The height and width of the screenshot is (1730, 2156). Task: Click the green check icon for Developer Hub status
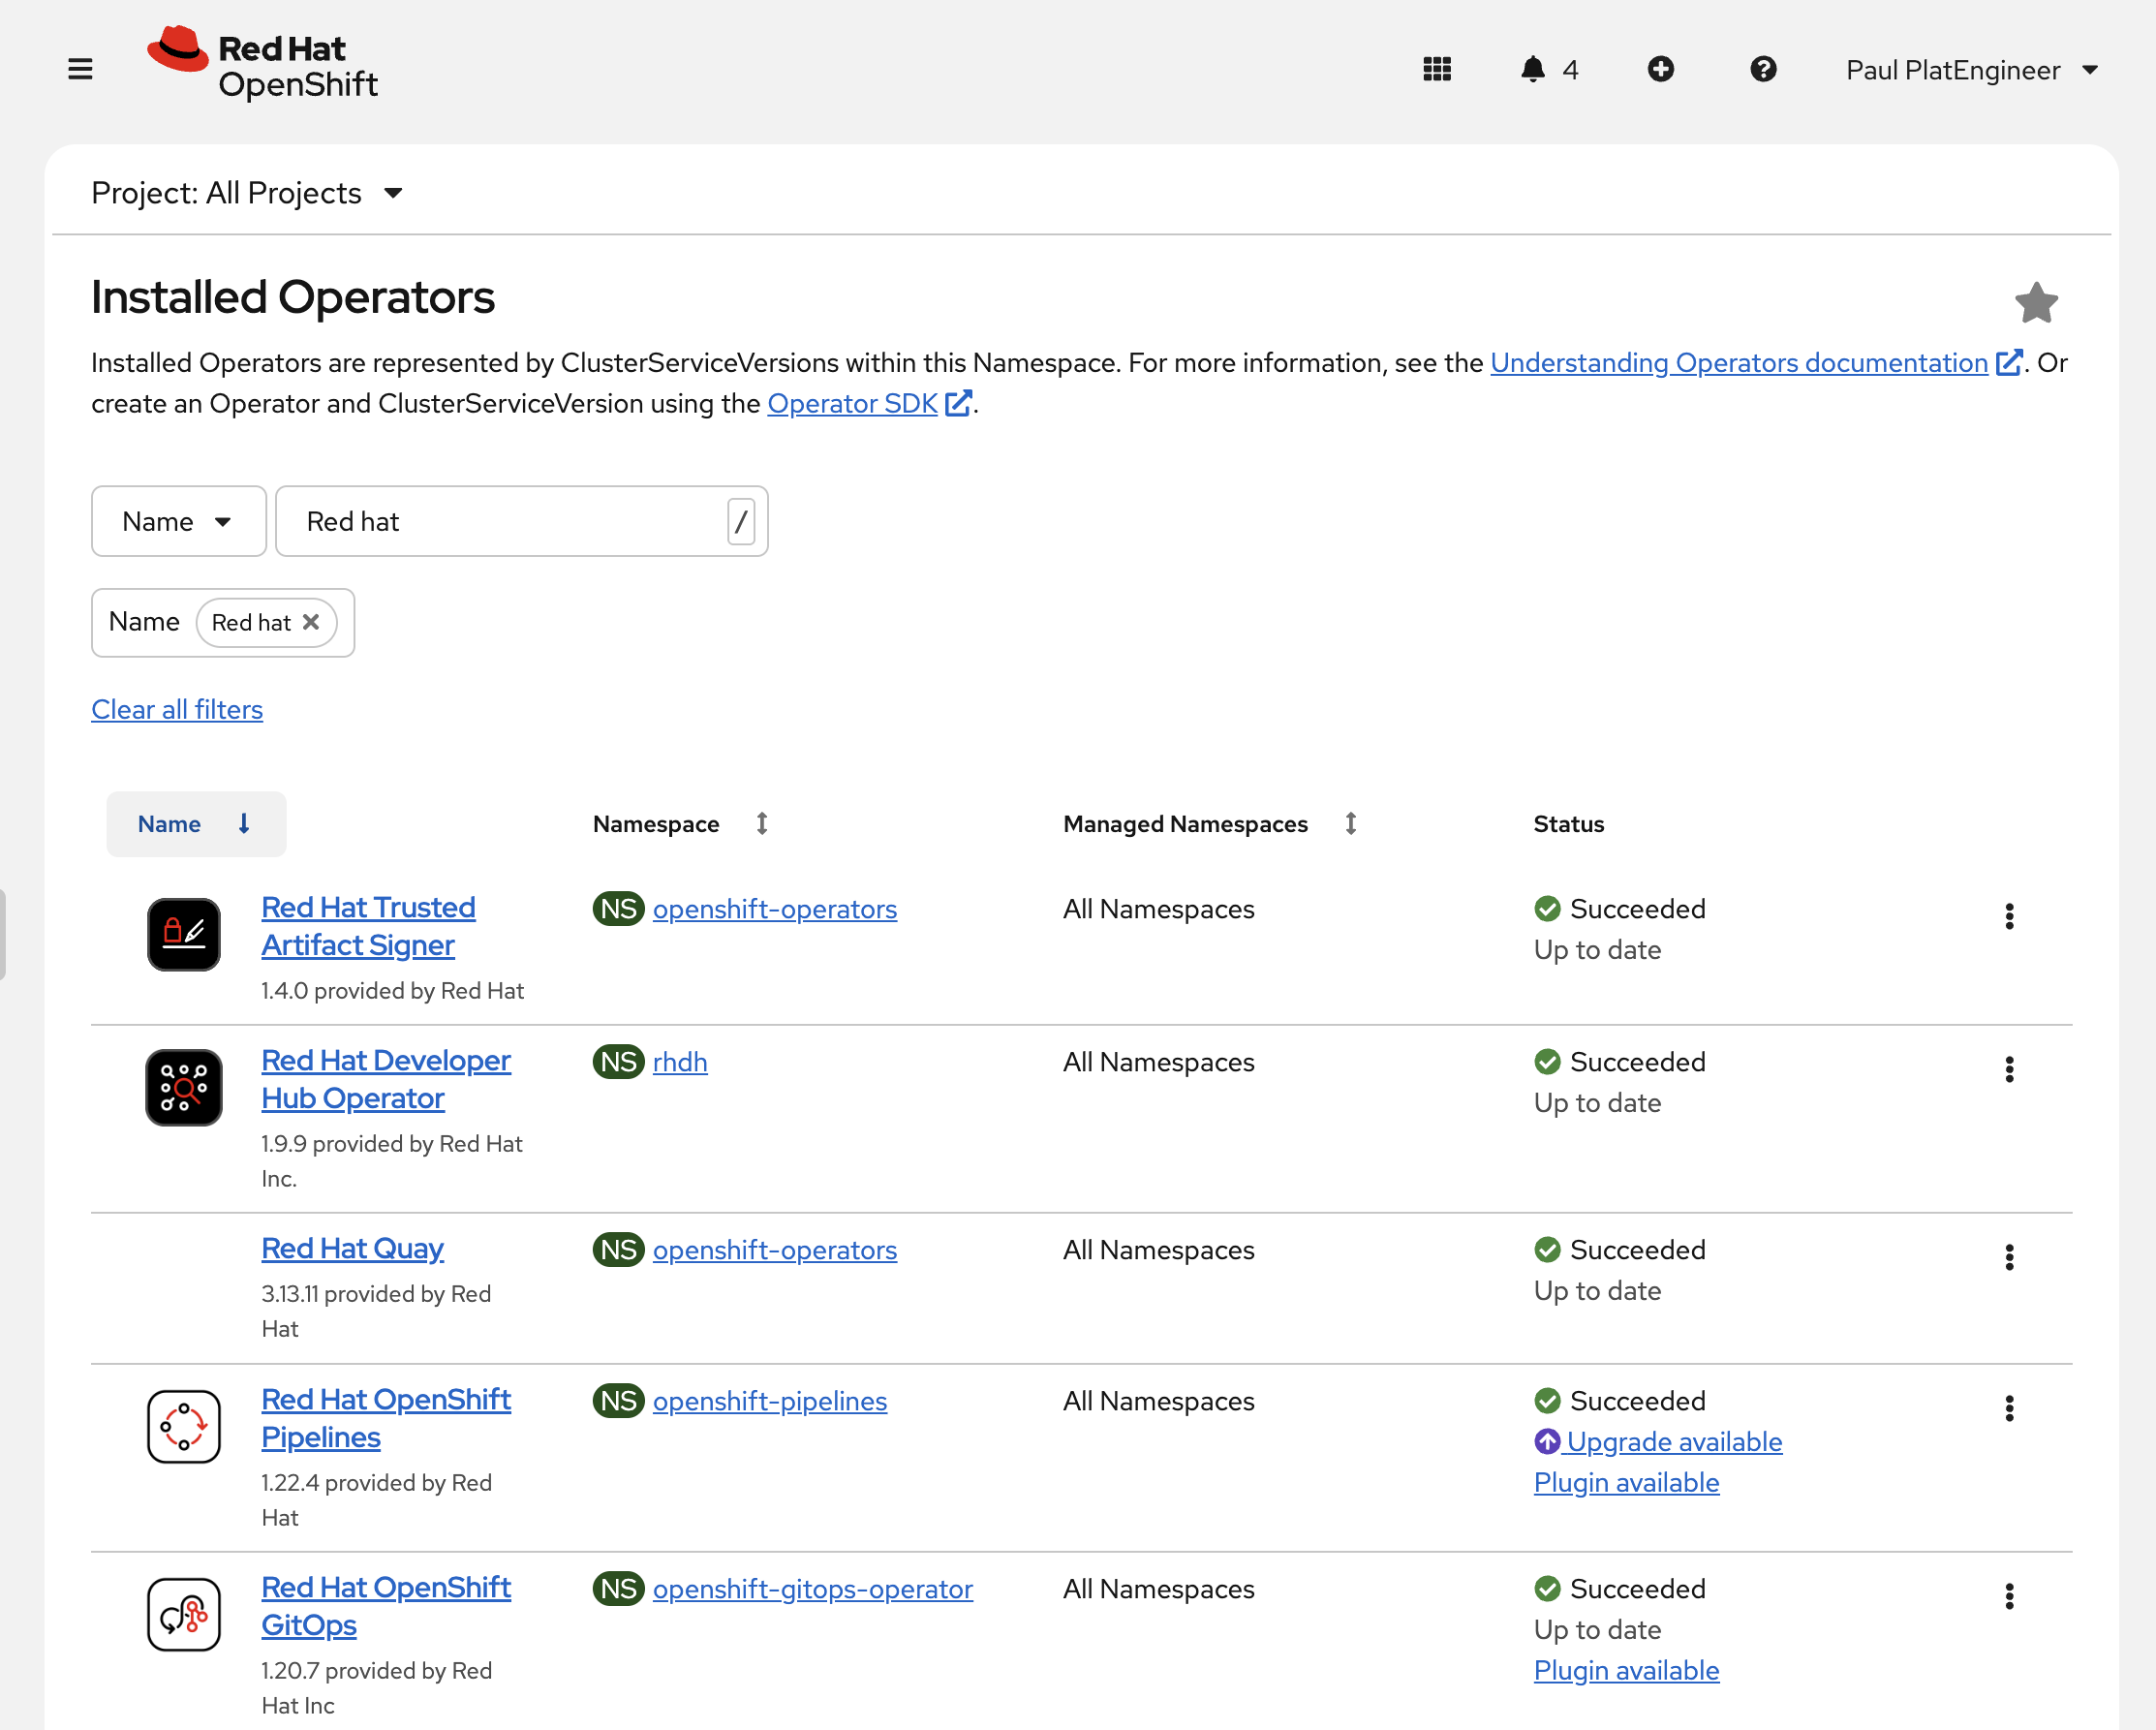tap(1547, 1062)
